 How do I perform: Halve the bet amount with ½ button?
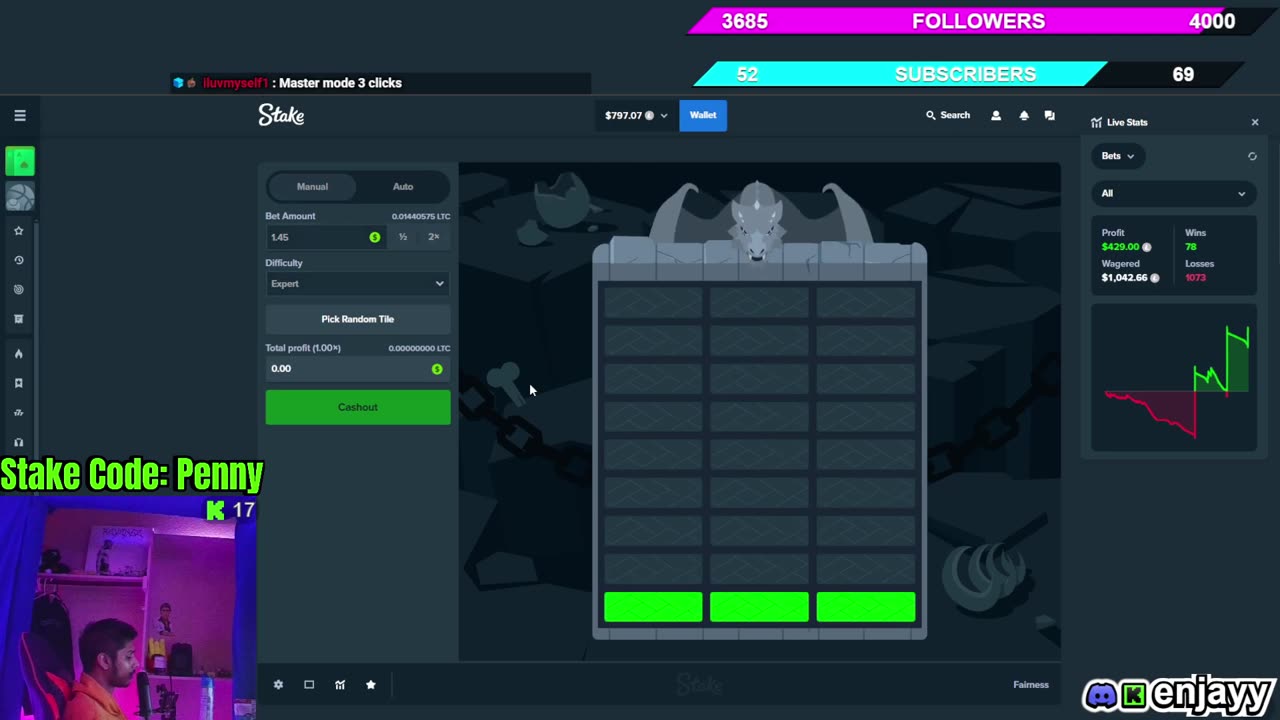pyautogui.click(x=403, y=237)
